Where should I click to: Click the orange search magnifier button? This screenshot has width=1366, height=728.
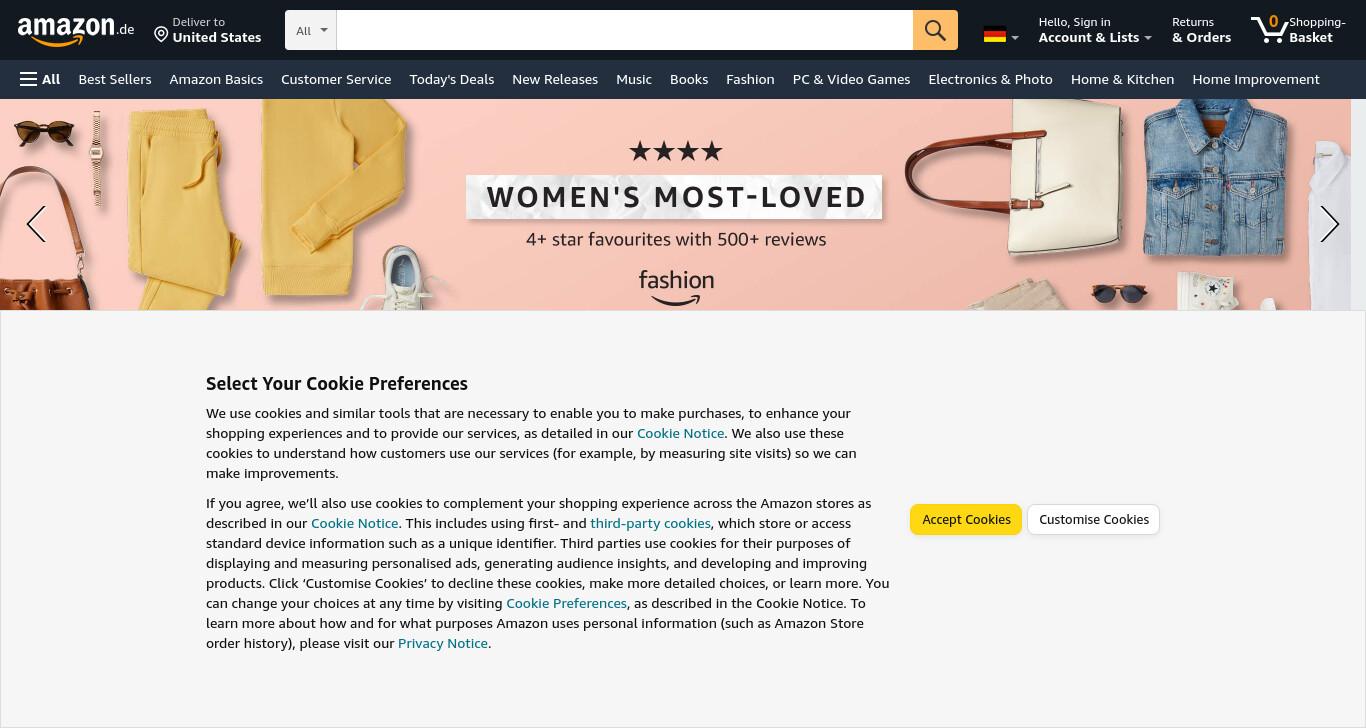pyautogui.click(x=935, y=30)
